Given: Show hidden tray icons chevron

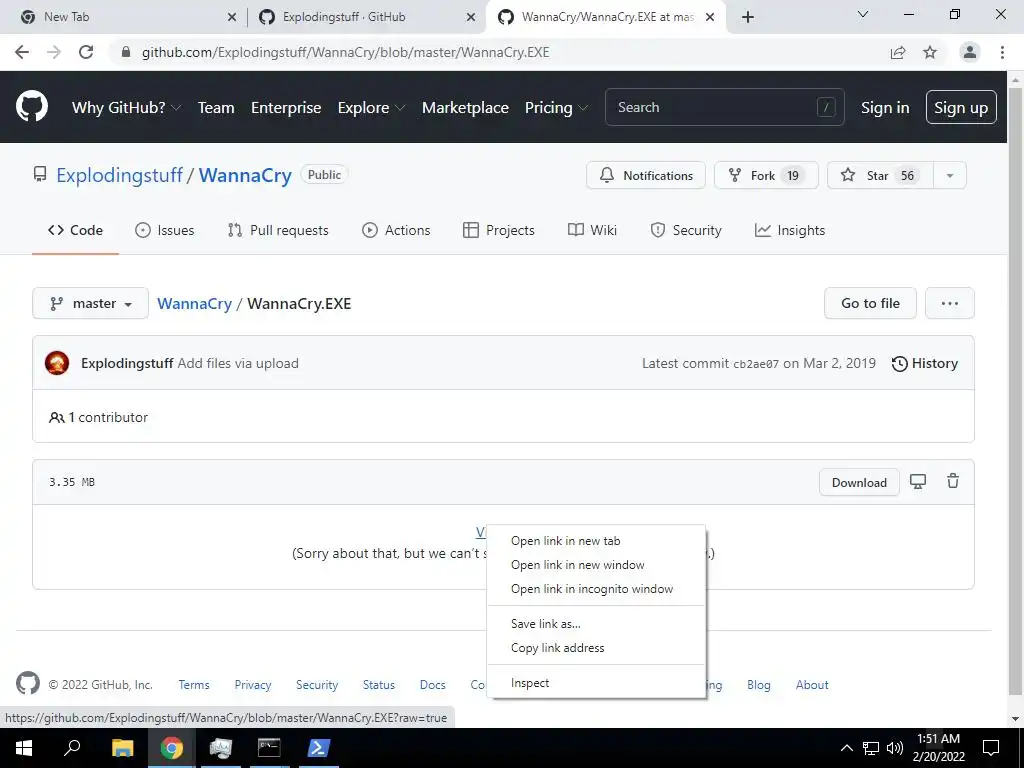Looking at the screenshot, I should coord(846,748).
